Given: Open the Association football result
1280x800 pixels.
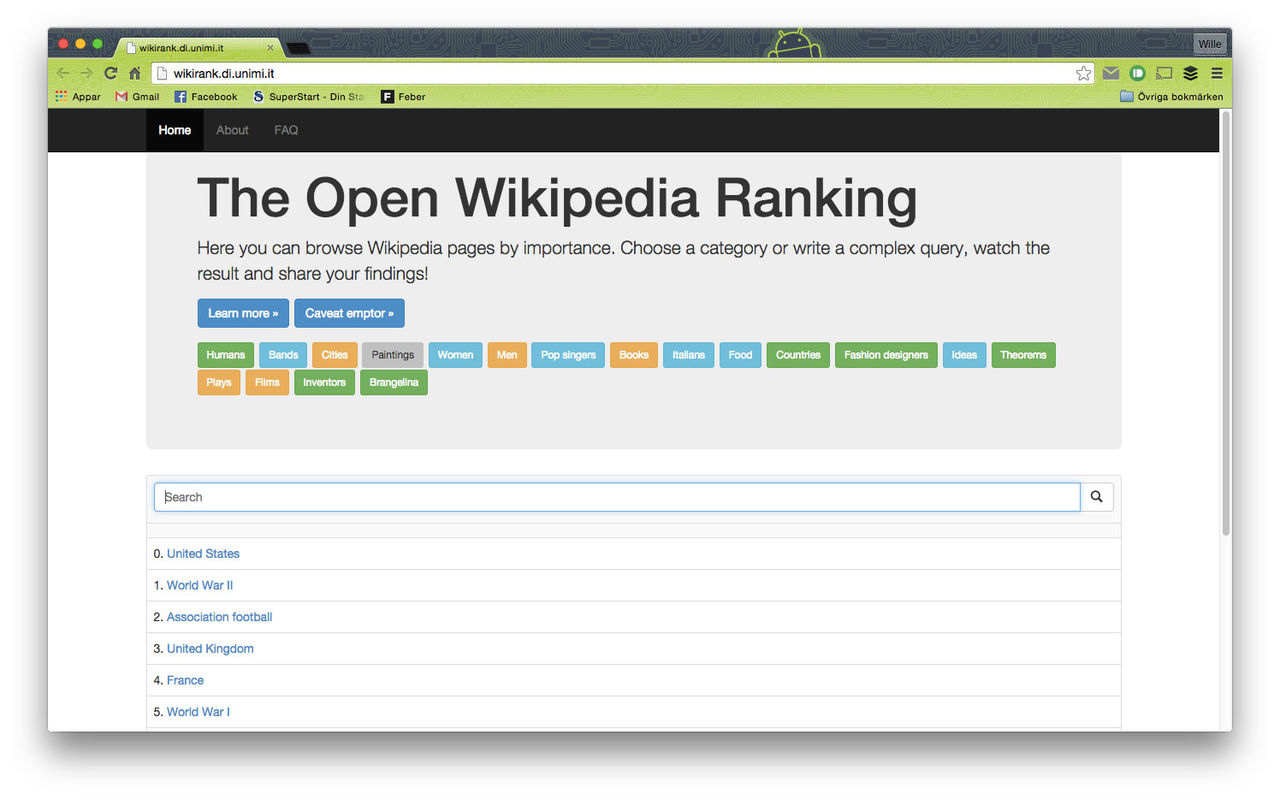Looking at the screenshot, I should [219, 617].
